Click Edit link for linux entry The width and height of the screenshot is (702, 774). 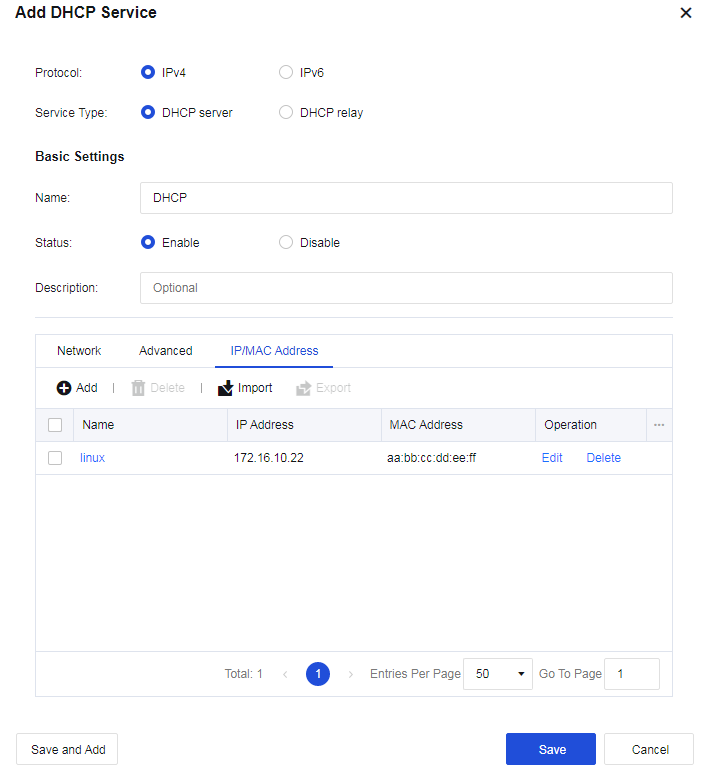(552, 458)
